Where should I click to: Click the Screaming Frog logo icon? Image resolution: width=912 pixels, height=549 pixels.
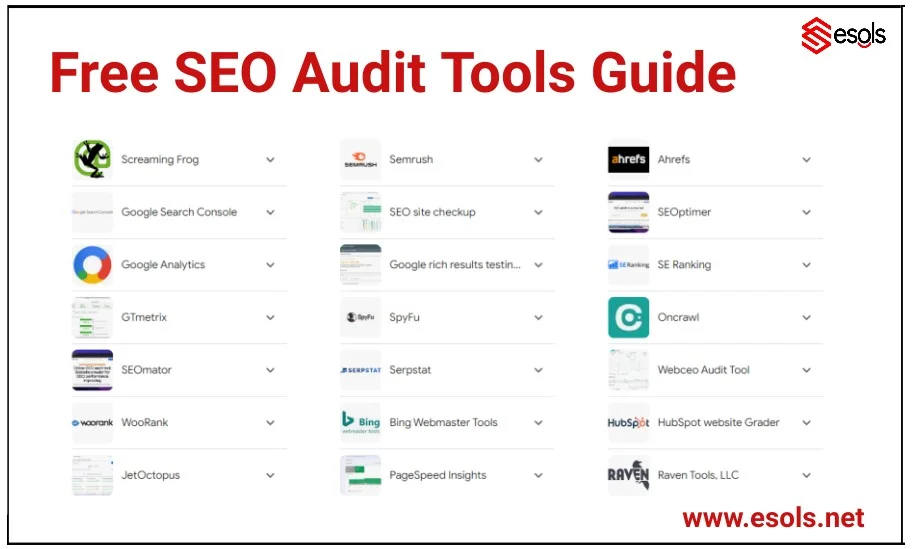(93, 160)
